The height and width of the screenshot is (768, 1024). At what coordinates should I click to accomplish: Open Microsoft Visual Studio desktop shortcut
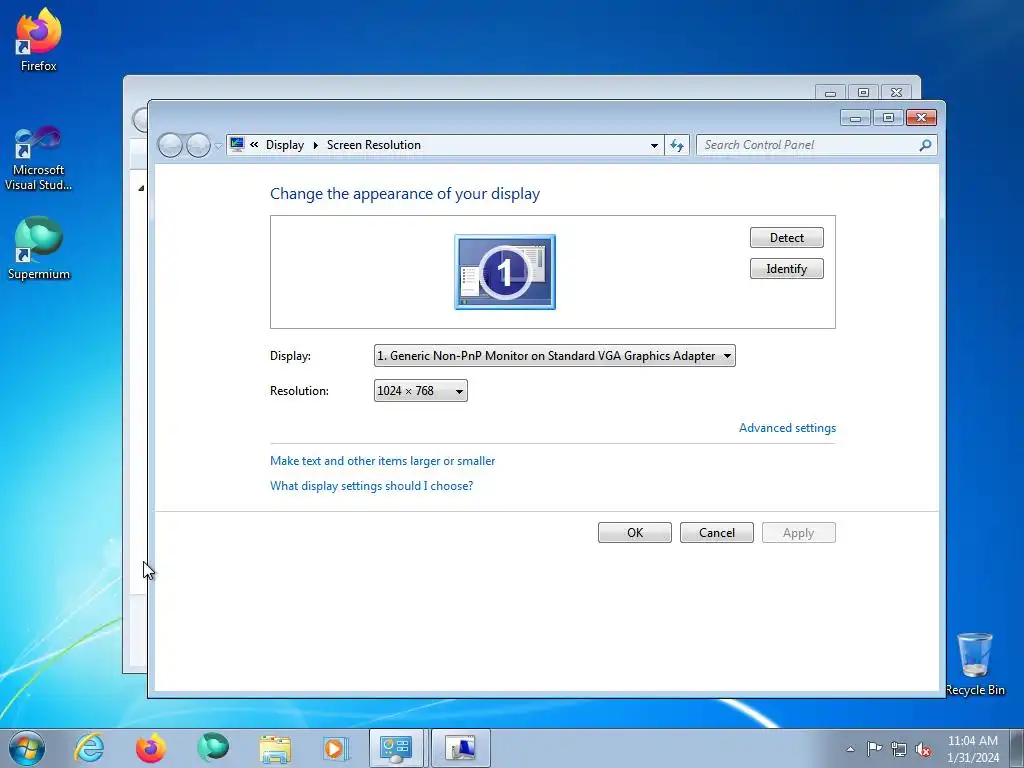point(38,159)
